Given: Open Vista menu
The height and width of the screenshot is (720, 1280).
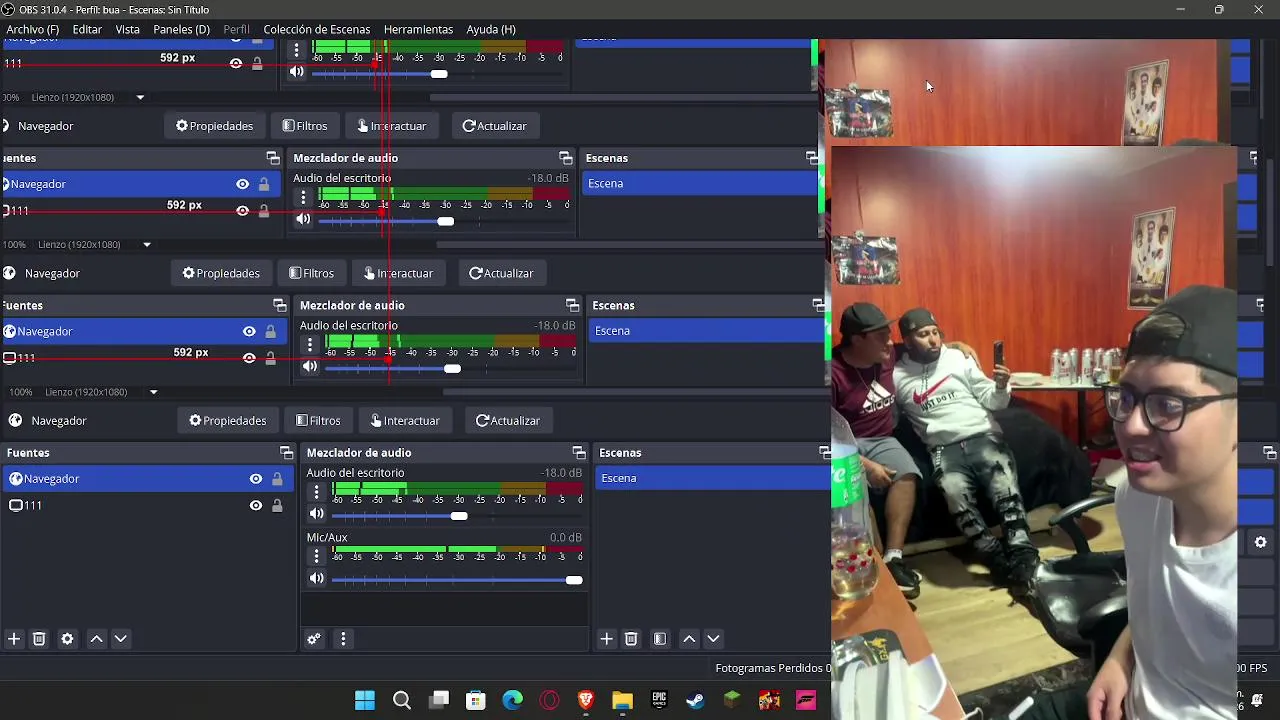Looking at the screenshot, I should [128, 29].
